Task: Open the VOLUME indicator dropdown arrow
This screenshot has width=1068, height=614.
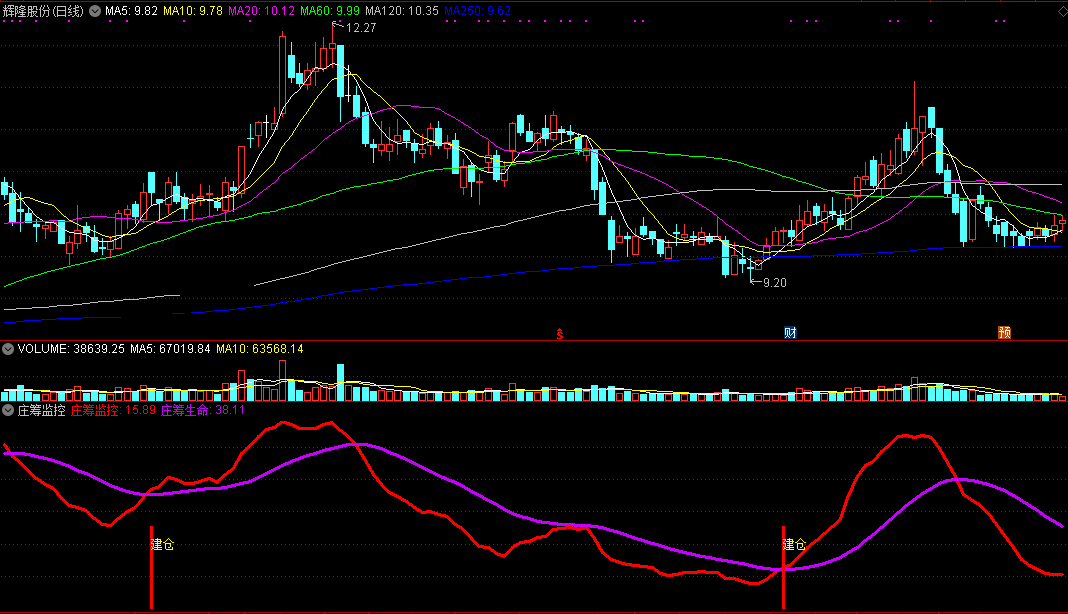Action: point(8,349)
